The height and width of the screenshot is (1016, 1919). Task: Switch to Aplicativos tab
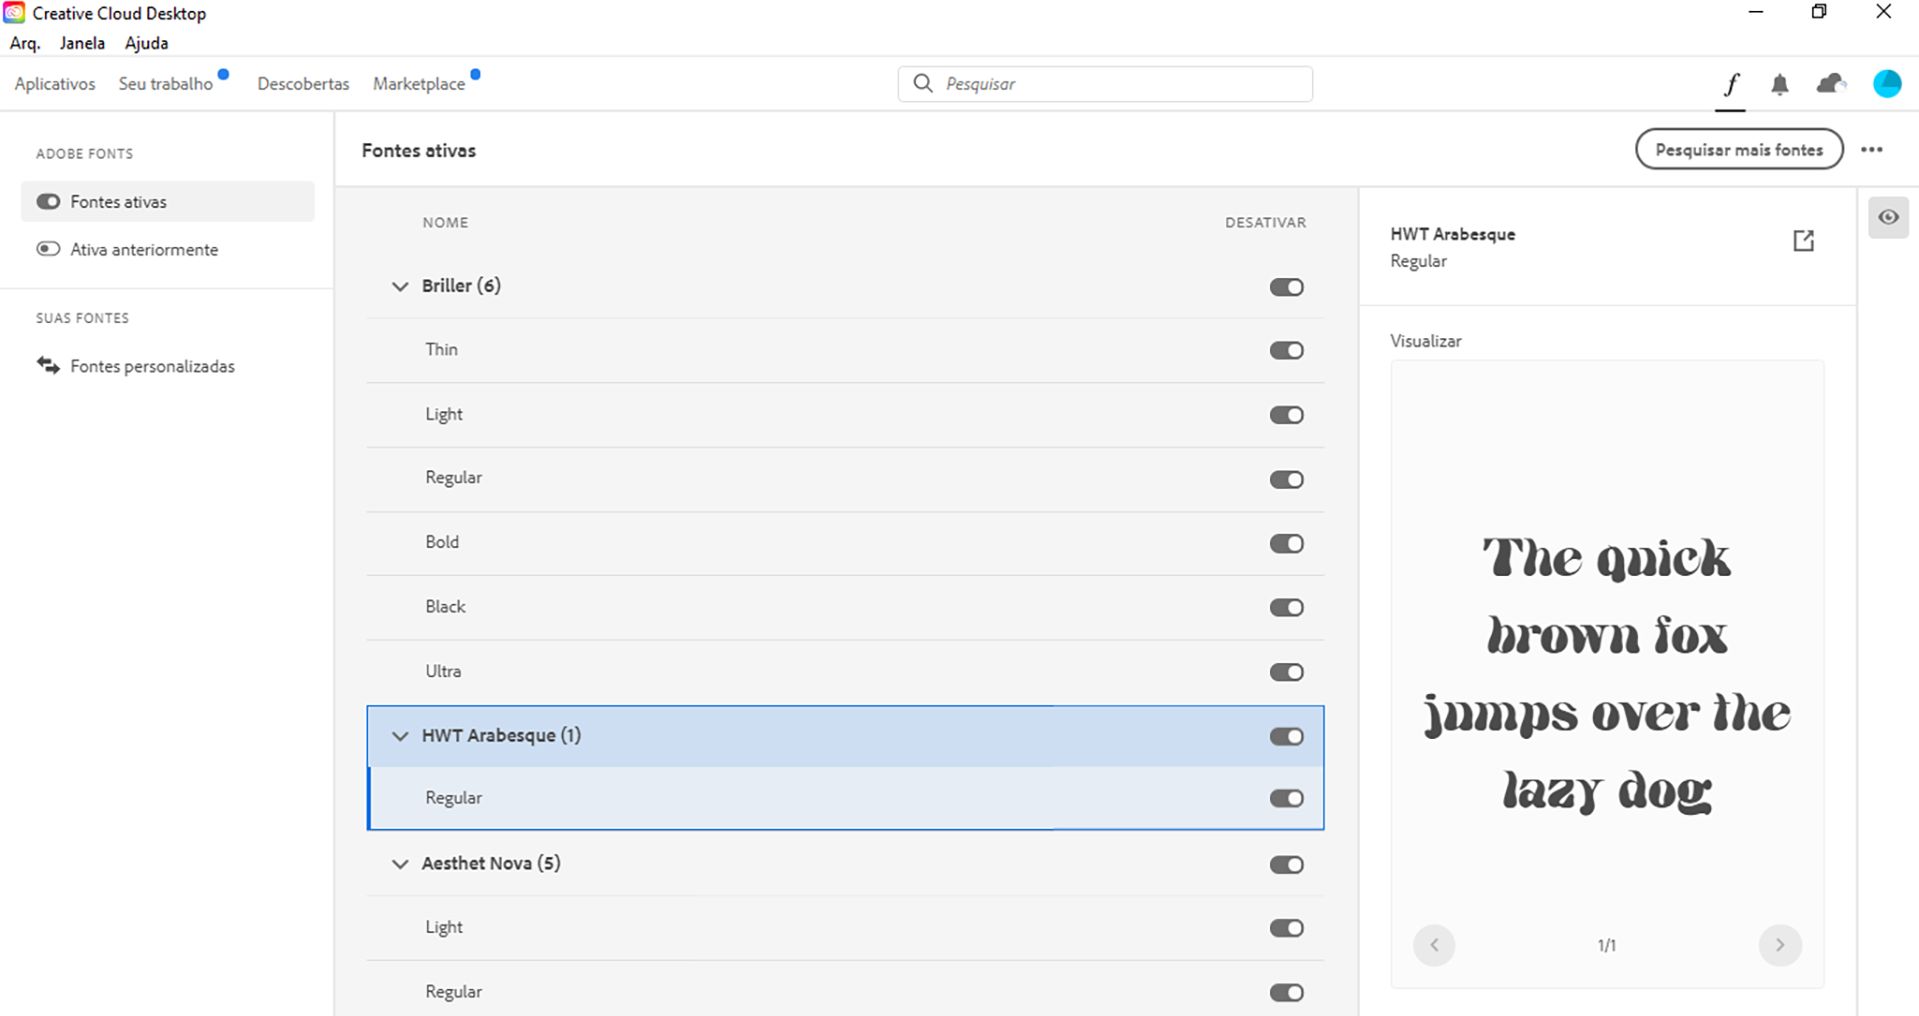(55, 84)
